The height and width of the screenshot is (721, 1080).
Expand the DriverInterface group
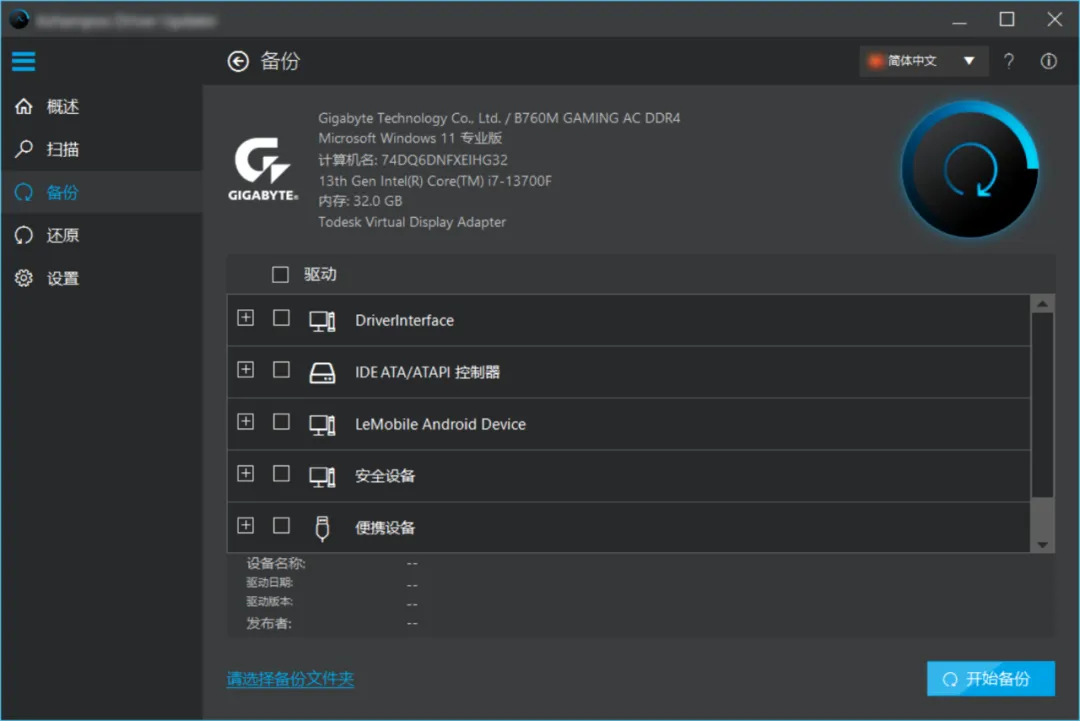click(x=246, y=317)
